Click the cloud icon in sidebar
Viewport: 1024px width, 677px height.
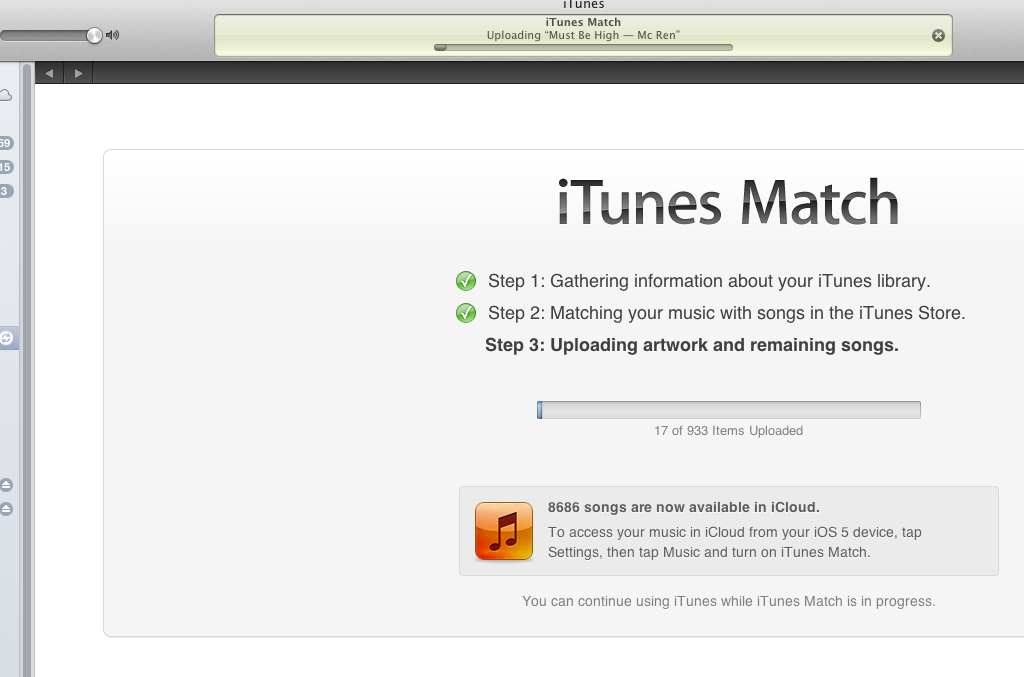(x=6, y=96)
